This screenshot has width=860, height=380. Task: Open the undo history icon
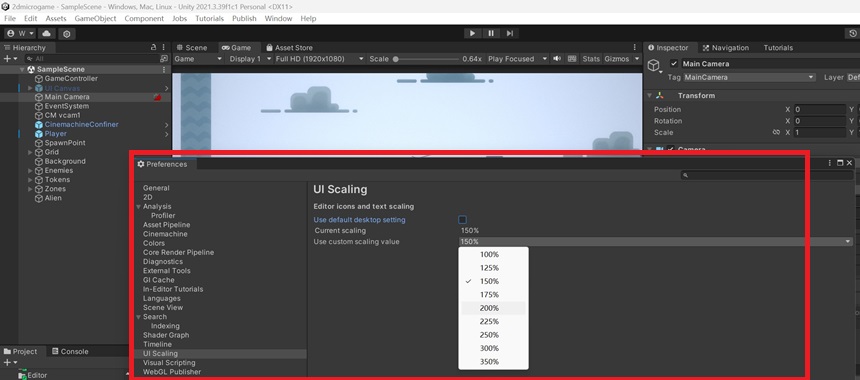[853, 33]
